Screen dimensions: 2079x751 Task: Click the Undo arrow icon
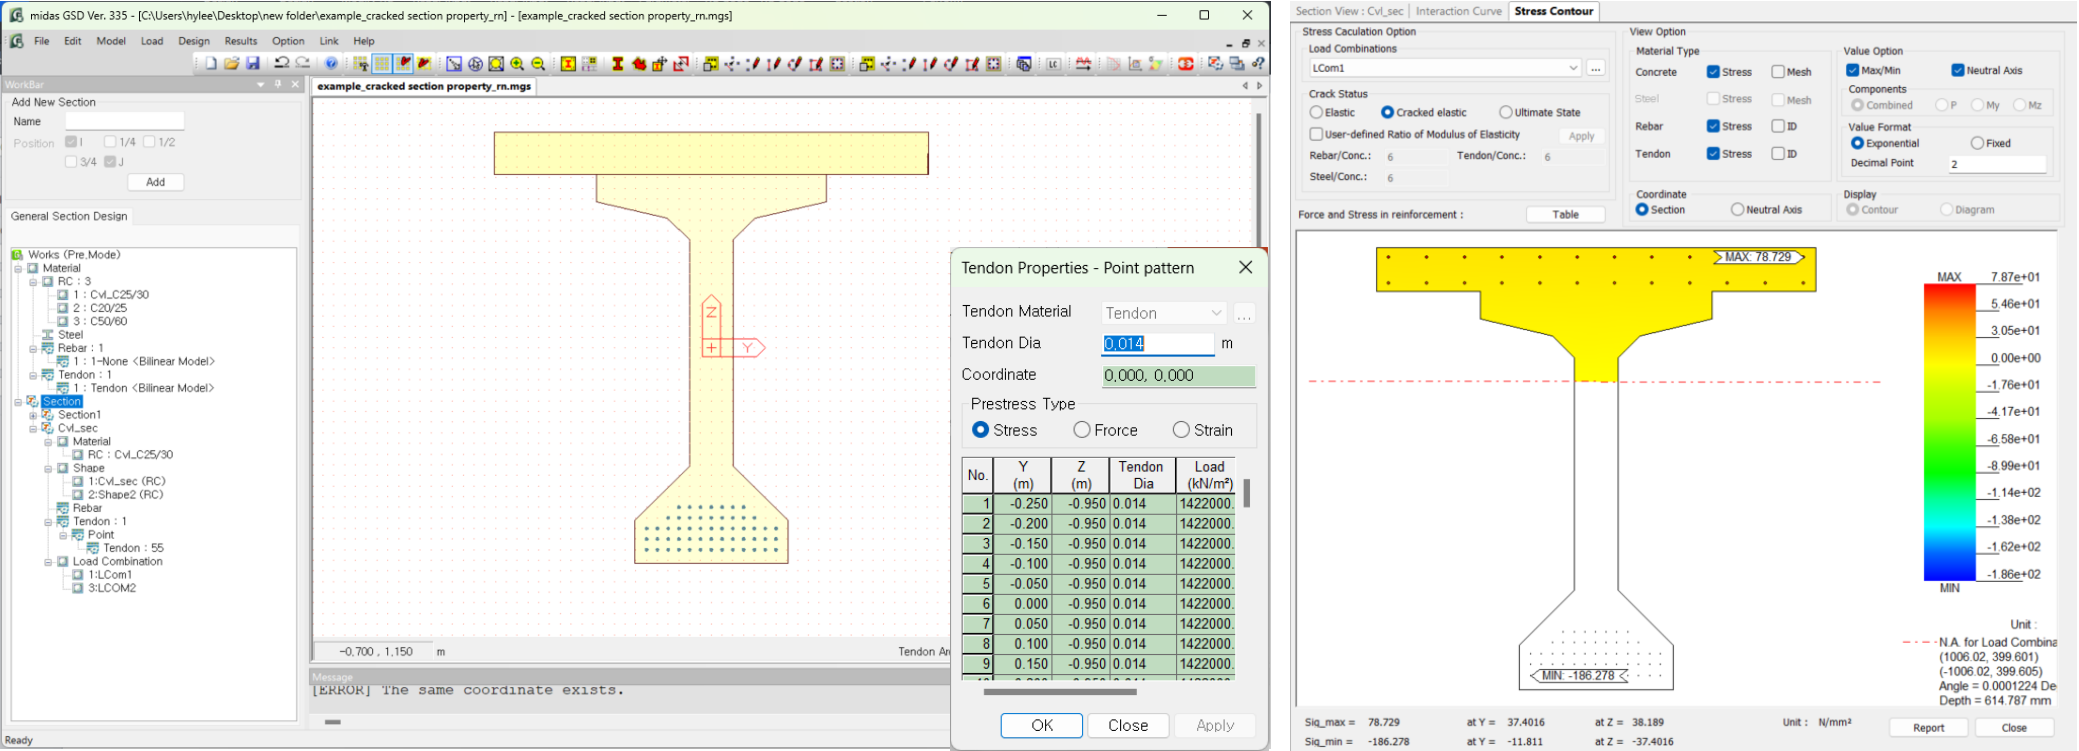(x=281, y=64)
